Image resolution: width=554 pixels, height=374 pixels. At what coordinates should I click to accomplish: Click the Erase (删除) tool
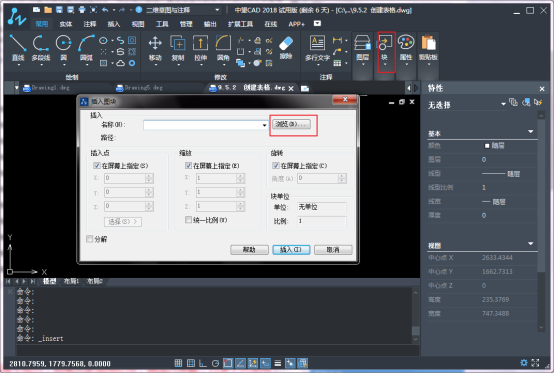[x=286, y=48]
